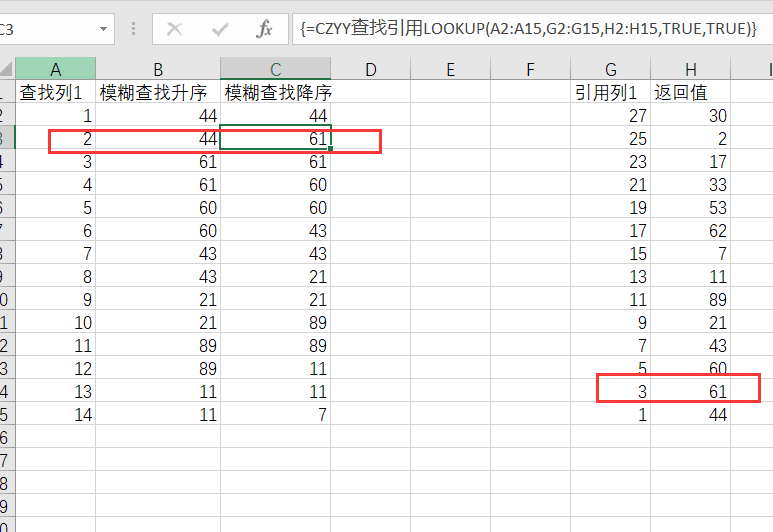773x532 pixels.
Task: Click cell G3 with value 25
Action: pos(611,138)
